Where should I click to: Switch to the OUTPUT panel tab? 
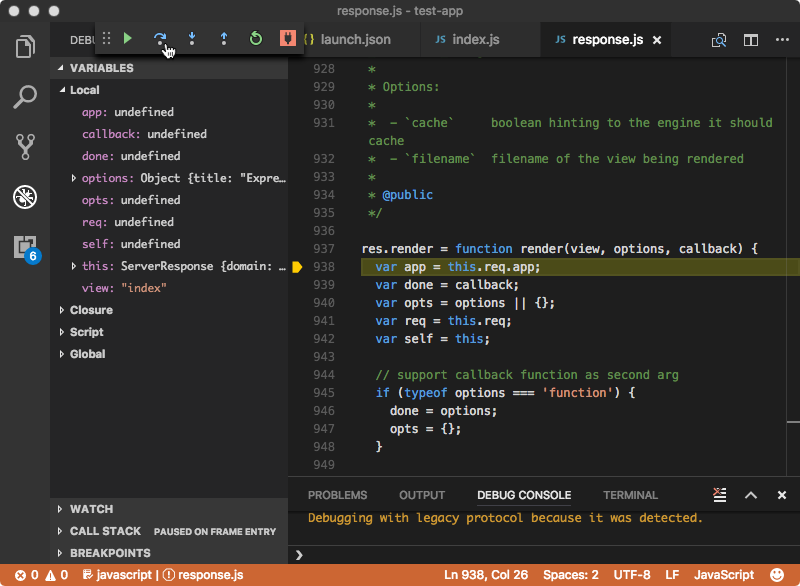[422, 495]
